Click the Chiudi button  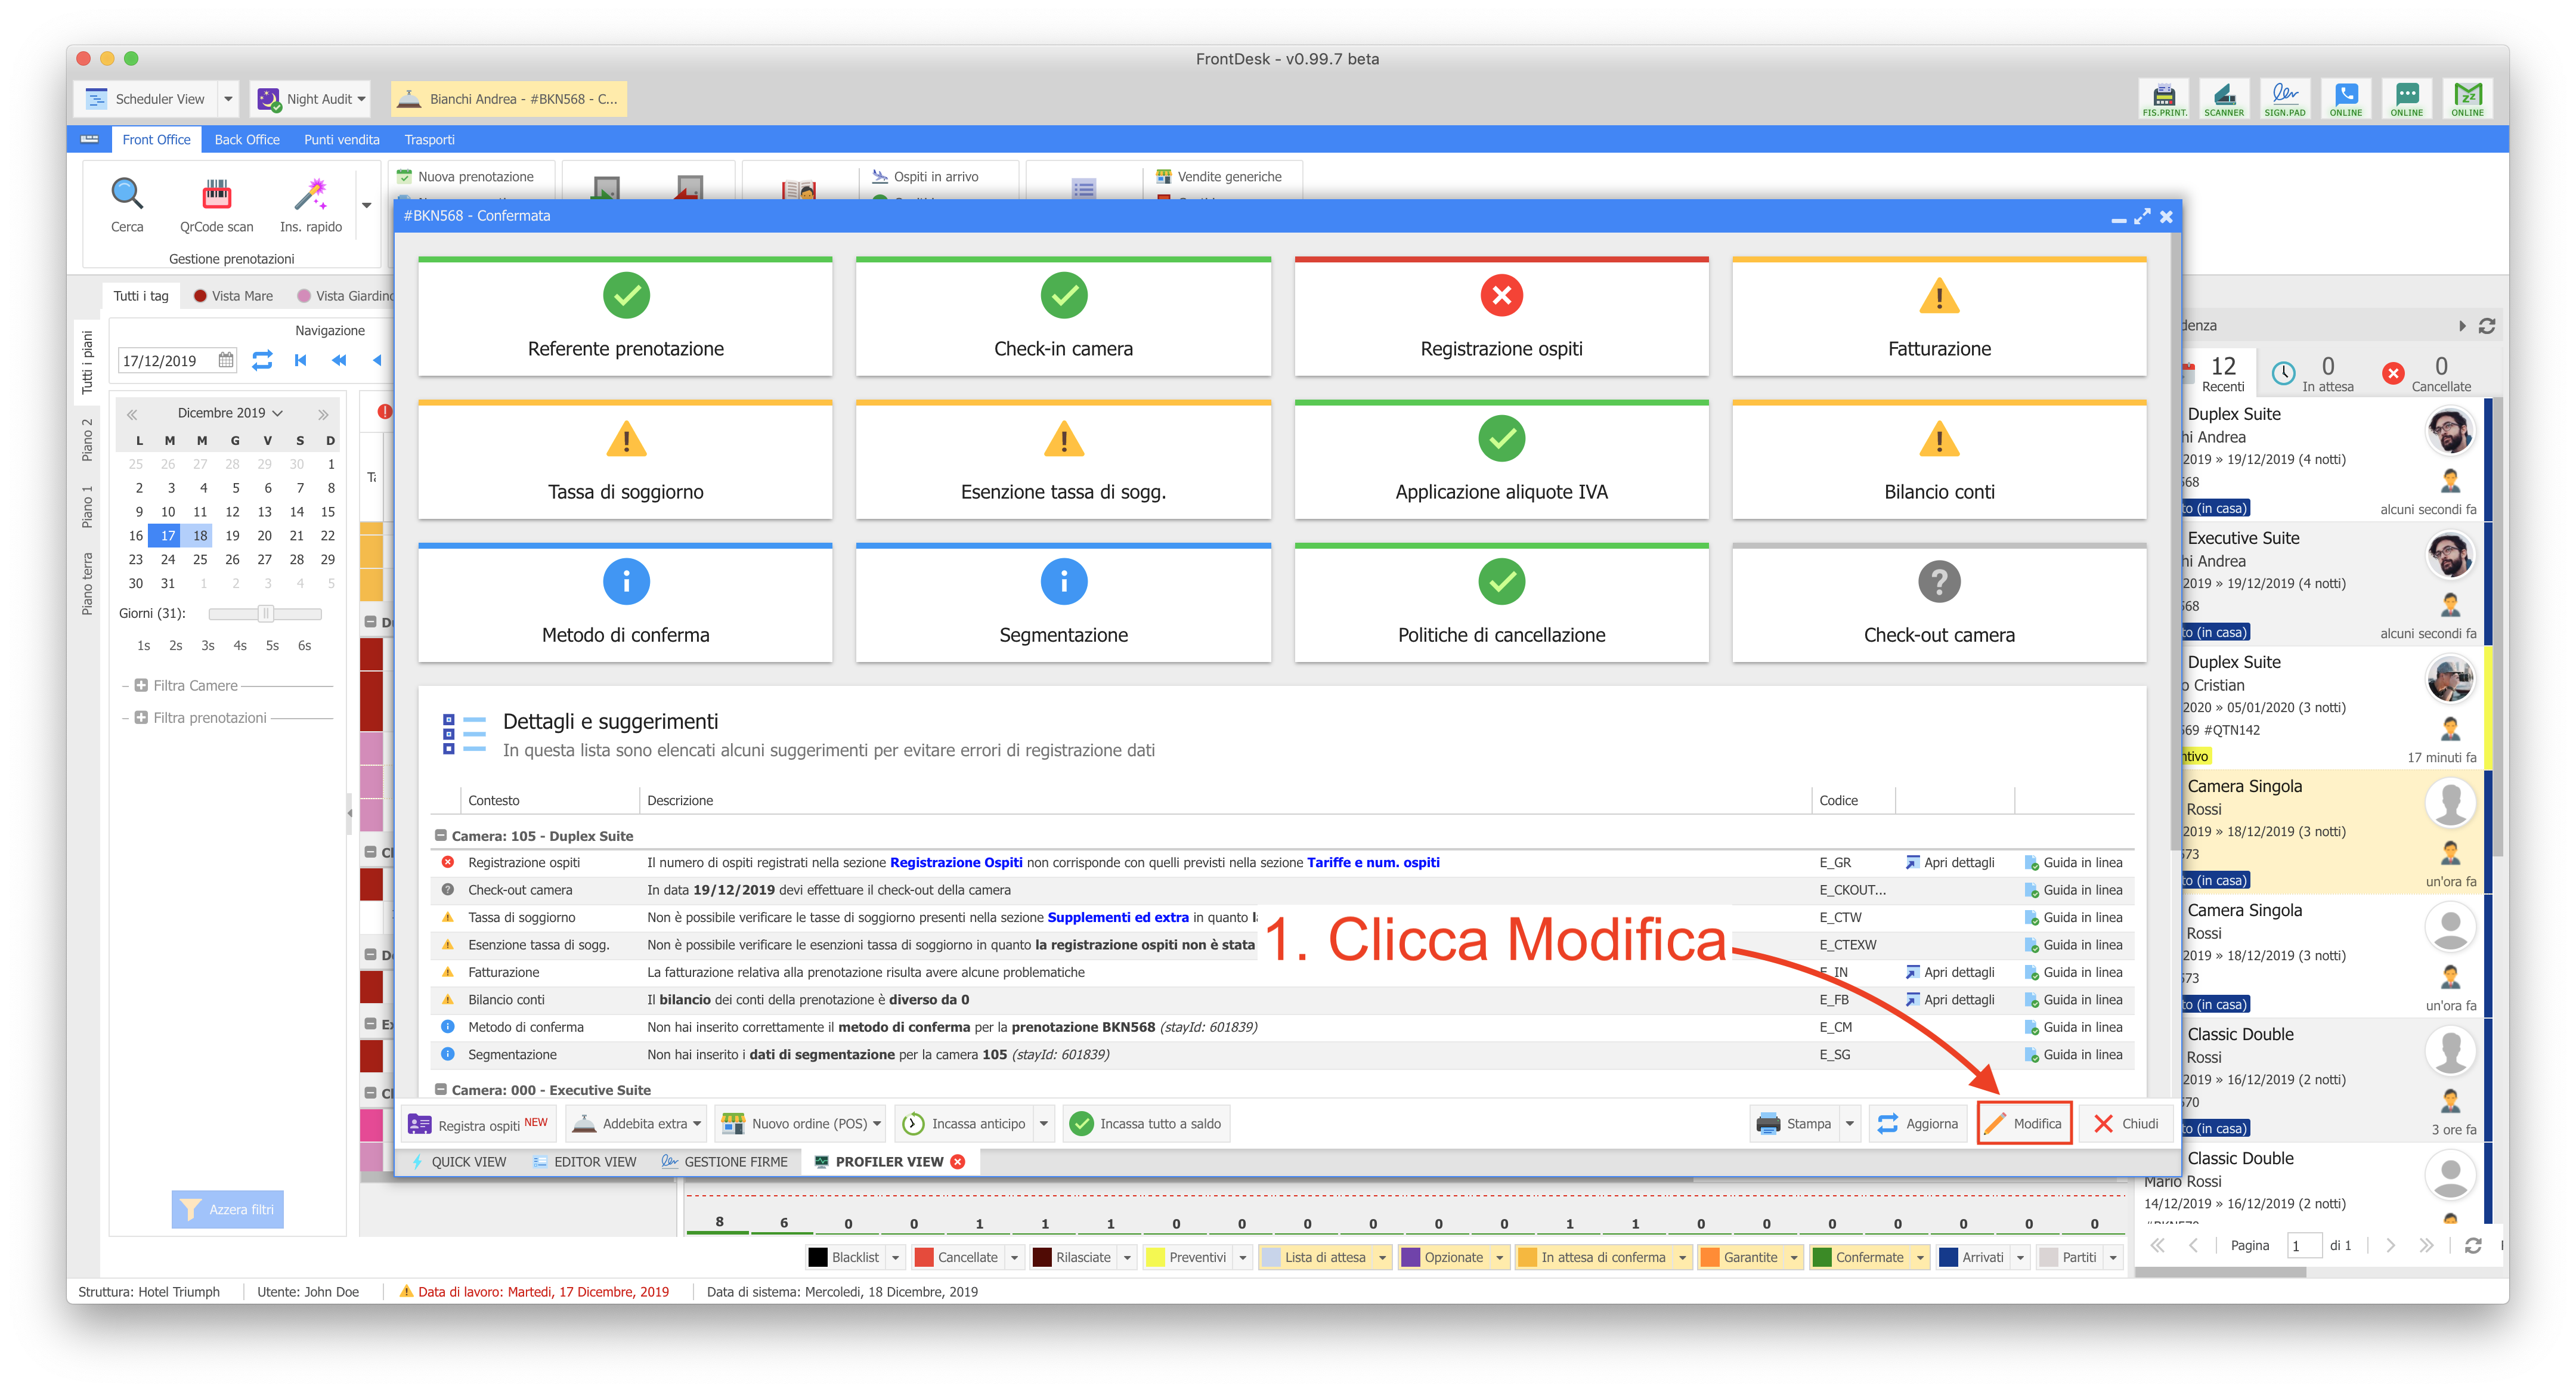[2127, 1124]
